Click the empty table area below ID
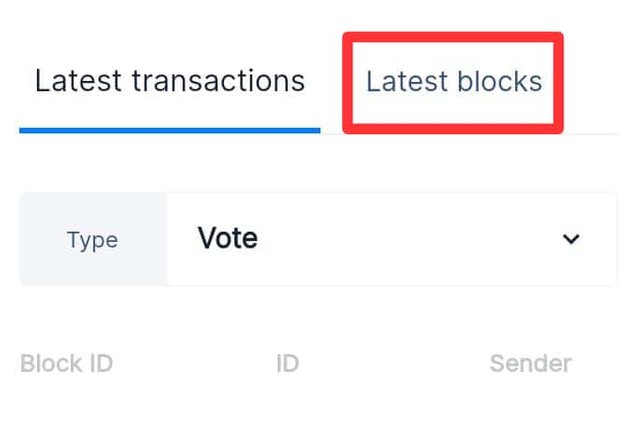The width and height of the screenshot is (640, 422). click(287, 400)
